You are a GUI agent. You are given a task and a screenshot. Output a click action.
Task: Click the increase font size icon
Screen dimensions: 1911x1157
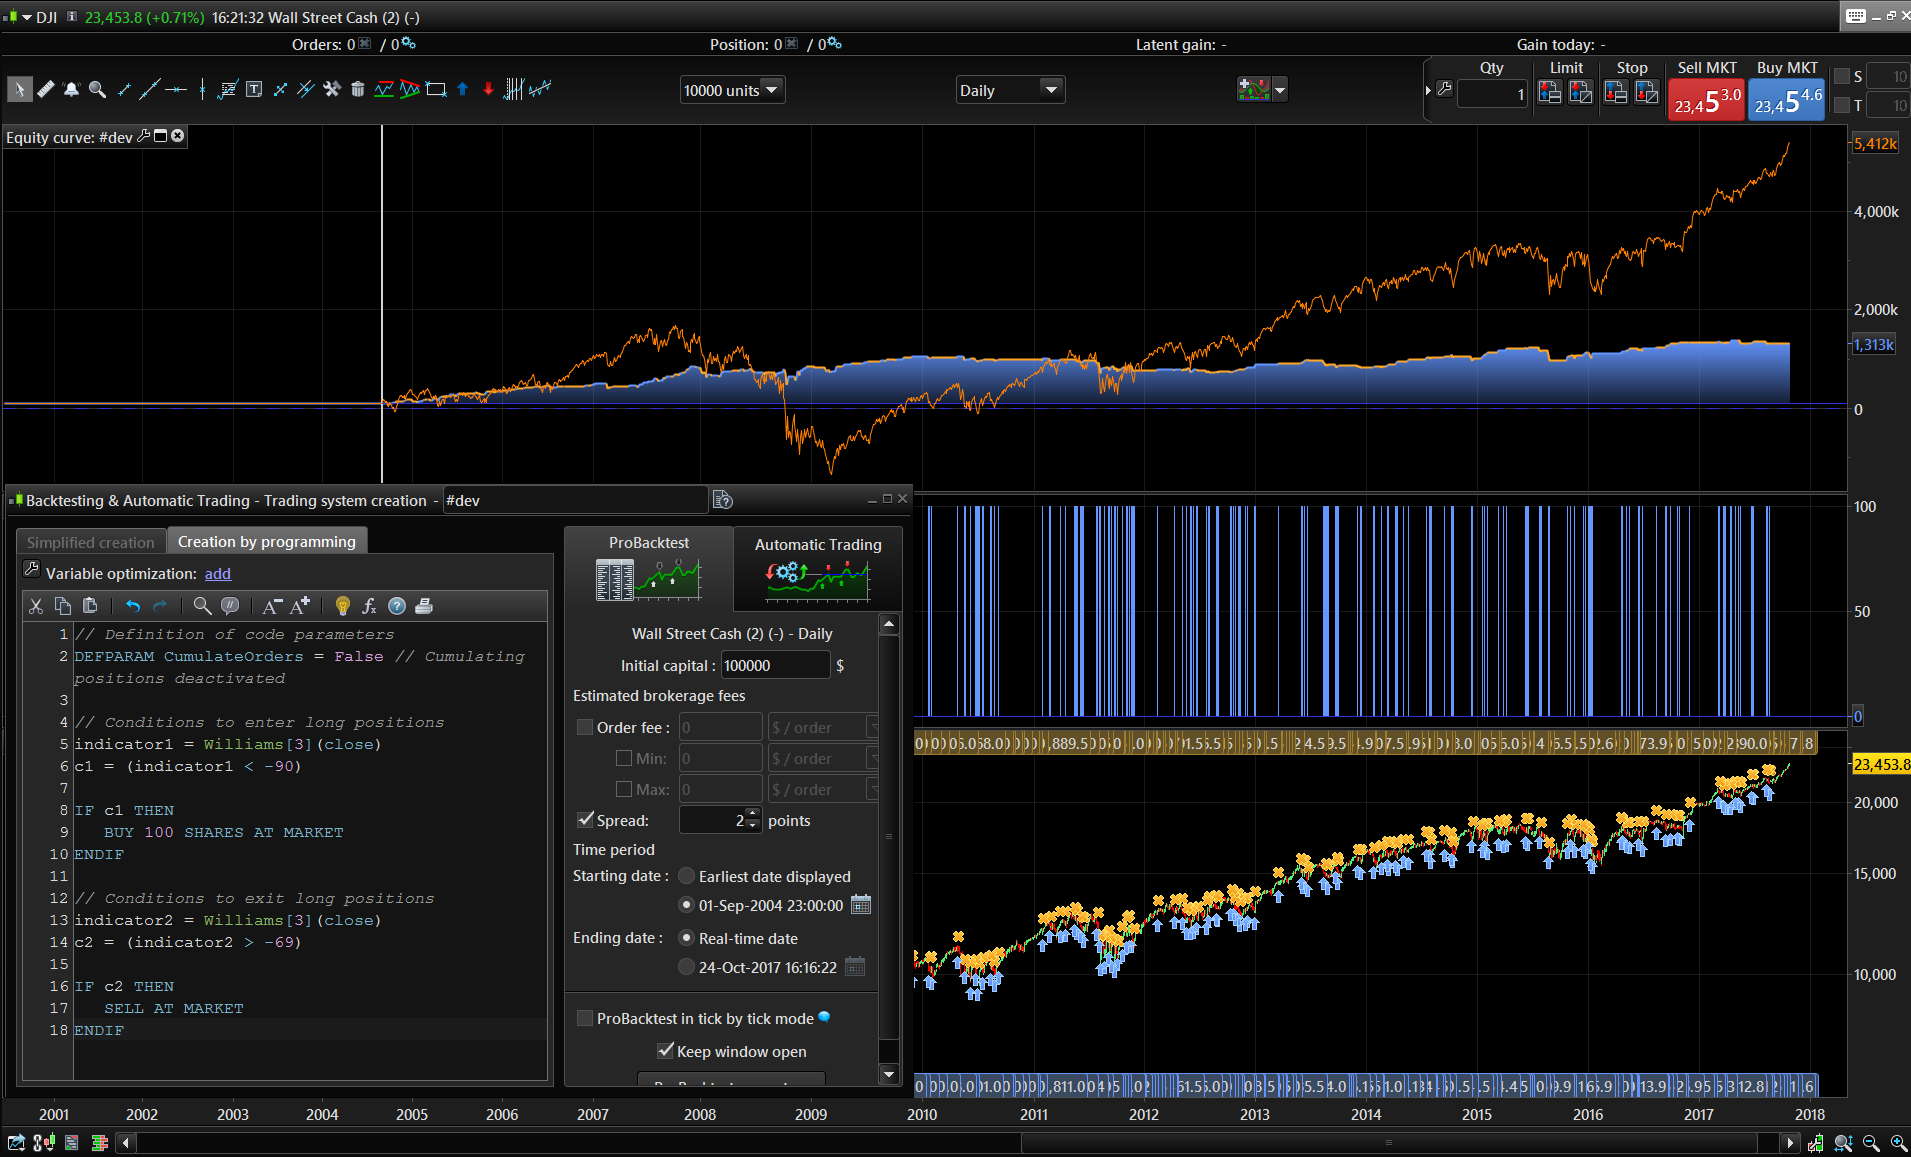click(299, 606)
